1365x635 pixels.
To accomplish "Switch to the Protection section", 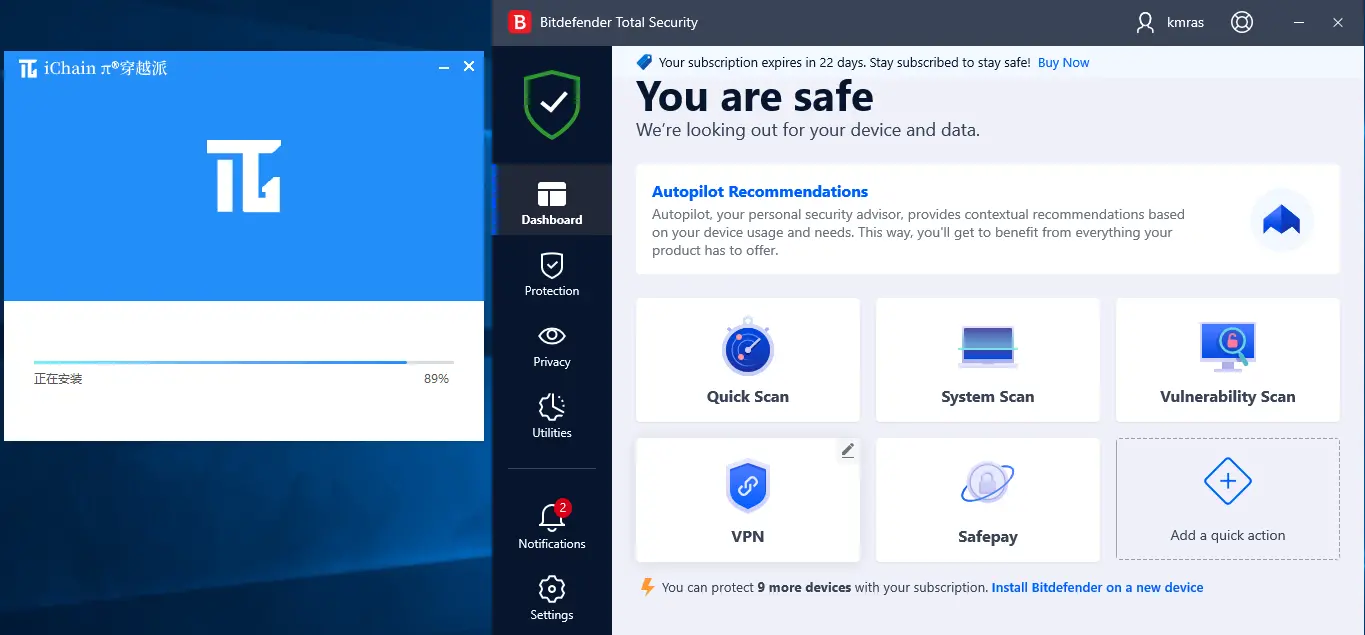I will pyautogui.click(x=552, y=275).
